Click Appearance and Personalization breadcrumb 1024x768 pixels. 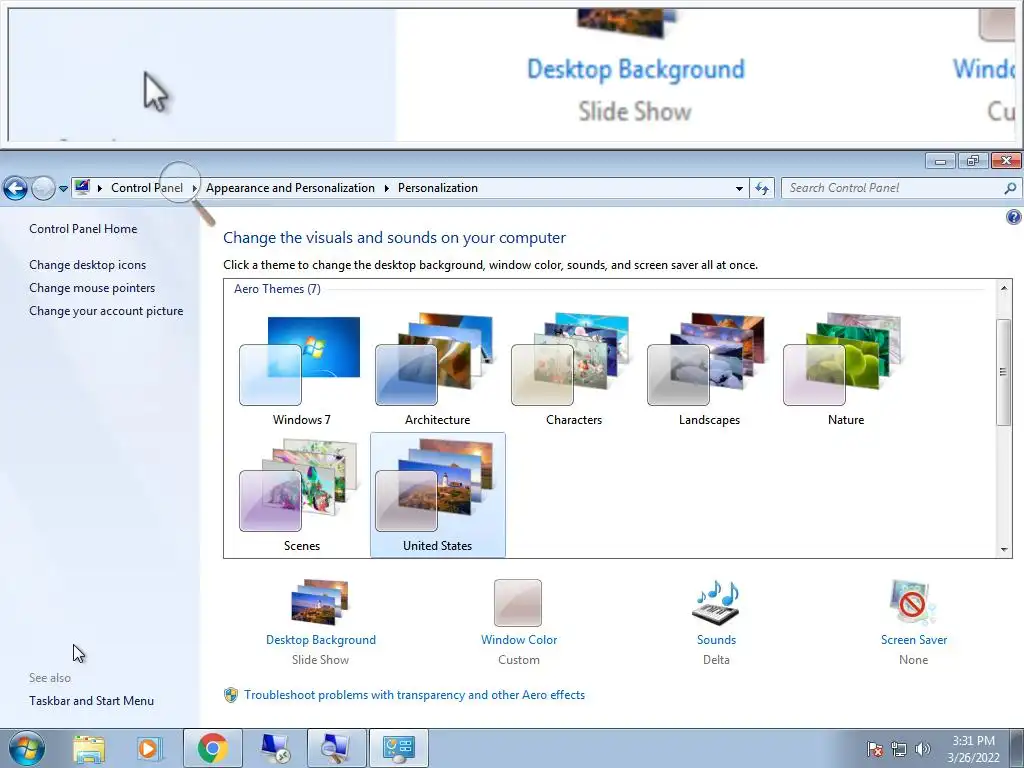pyautogui.click(x=290, y=188)
